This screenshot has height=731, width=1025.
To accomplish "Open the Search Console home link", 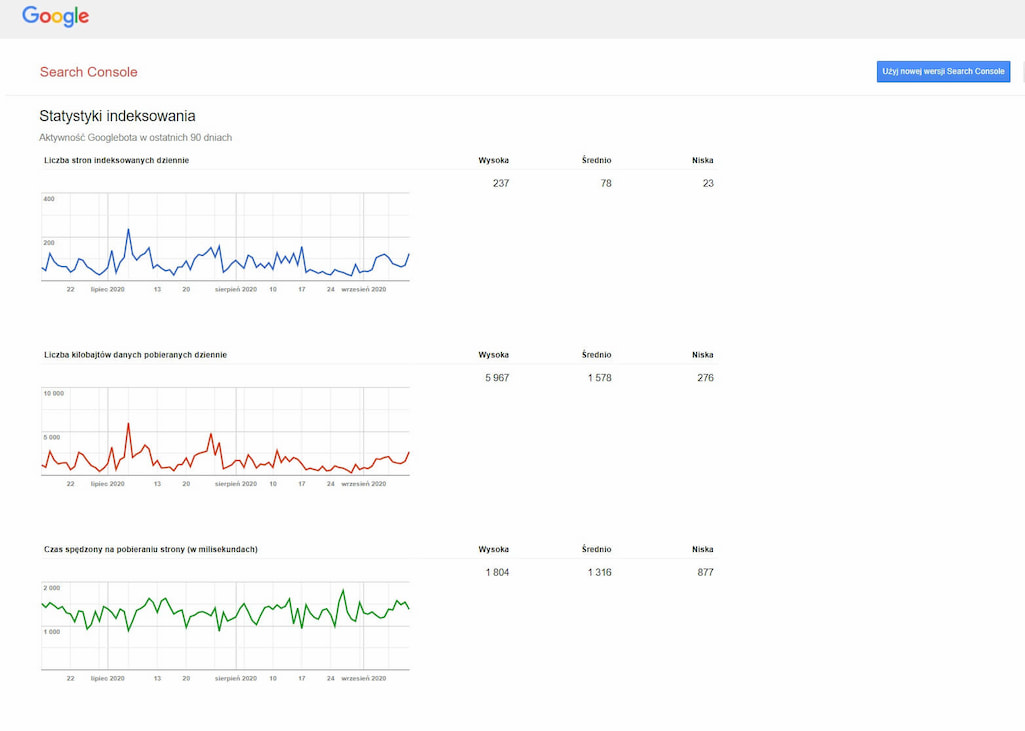I will pos(88,72).
